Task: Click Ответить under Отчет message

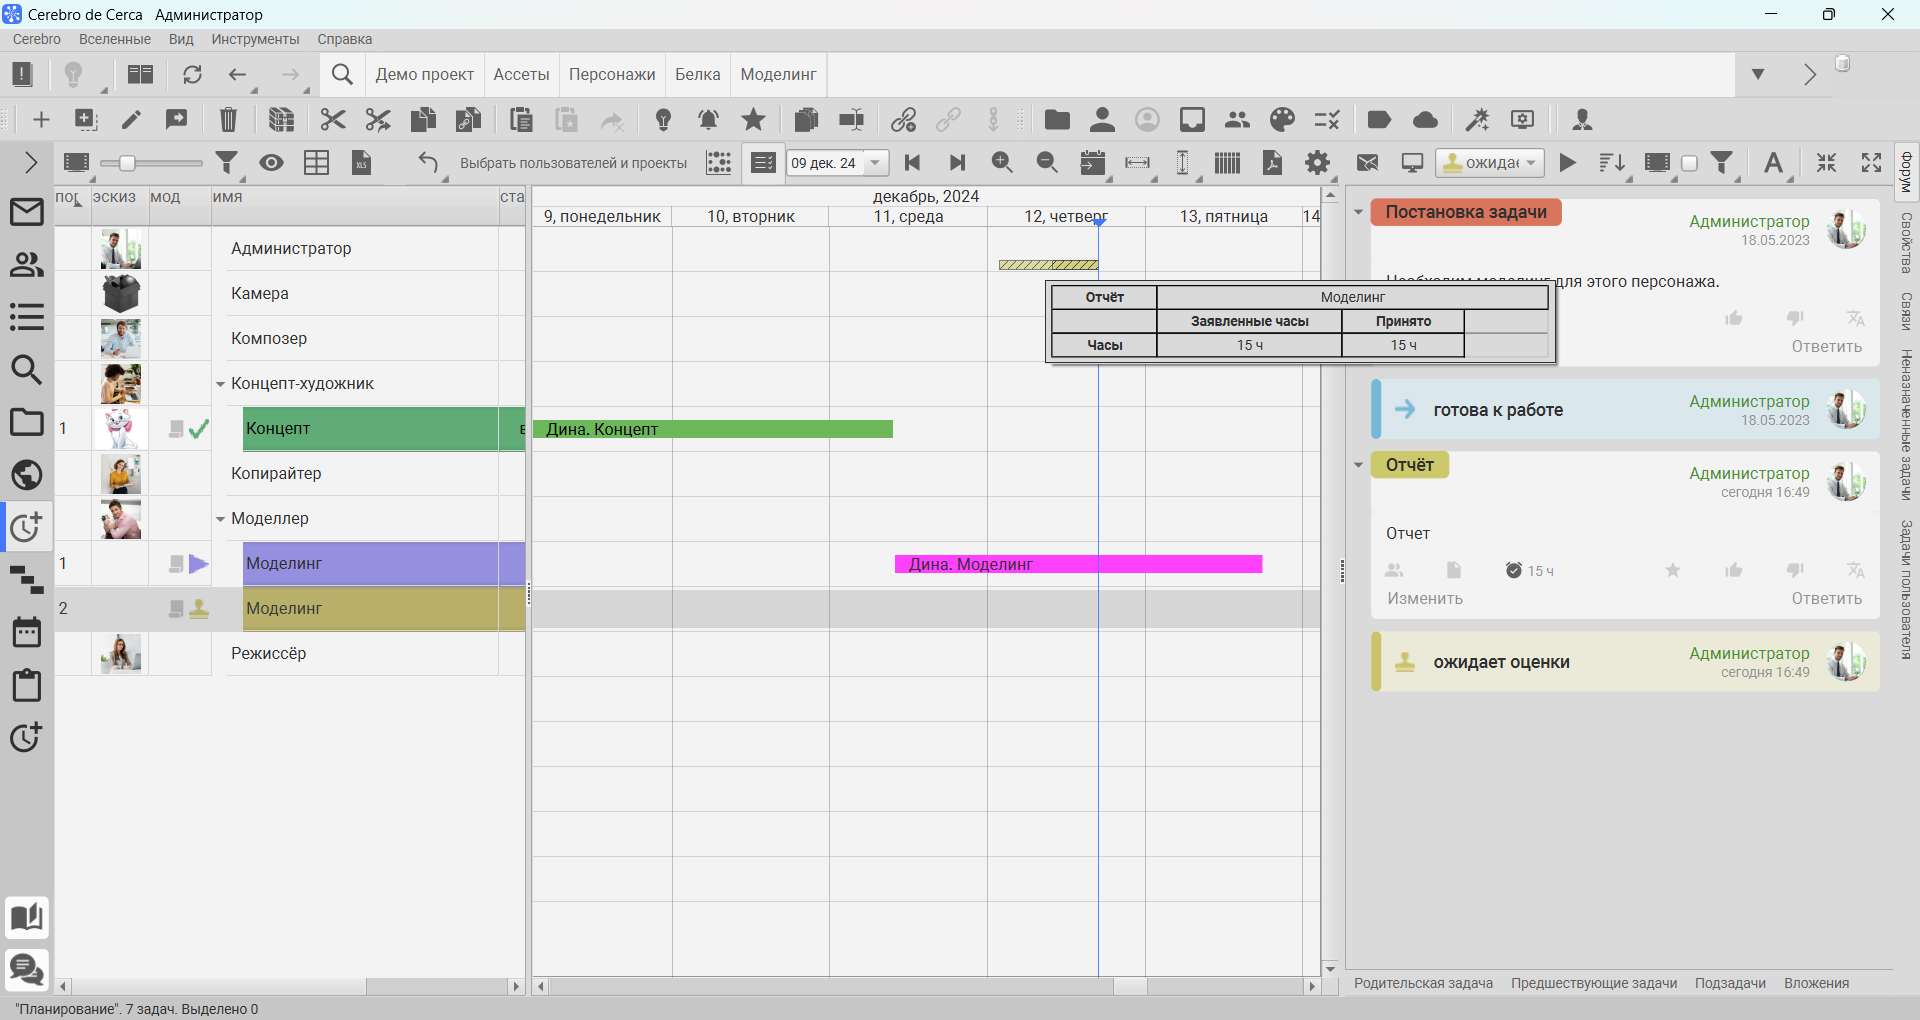Action: (1826, 598)
